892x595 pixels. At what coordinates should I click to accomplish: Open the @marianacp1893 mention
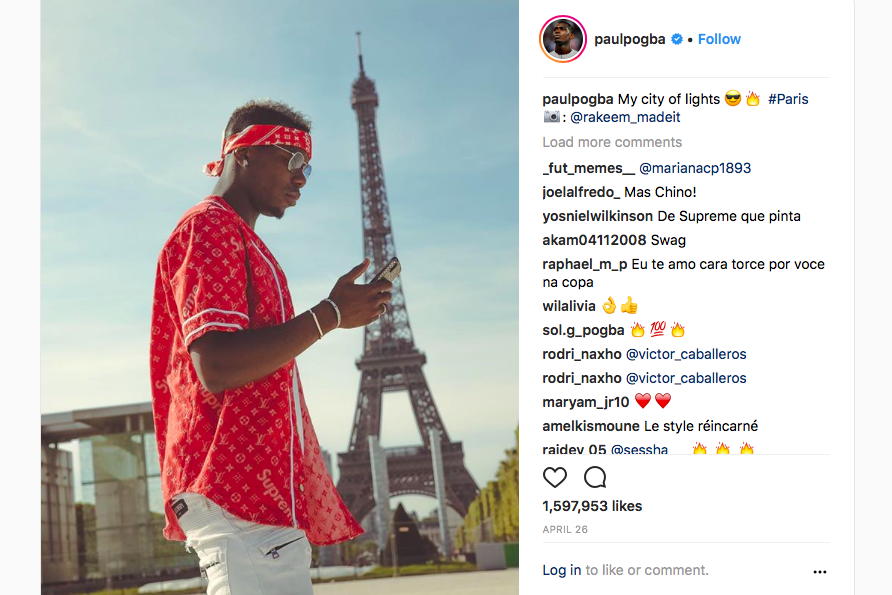[695, 168]
